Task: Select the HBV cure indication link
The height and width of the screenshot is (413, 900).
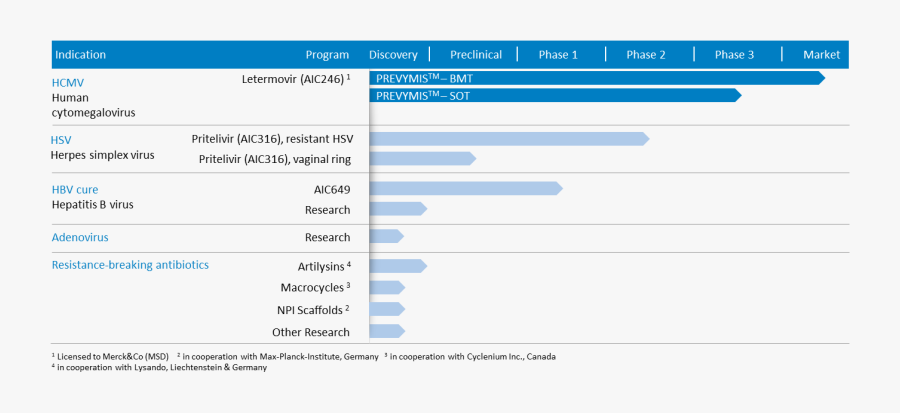Action: (75, 189)
